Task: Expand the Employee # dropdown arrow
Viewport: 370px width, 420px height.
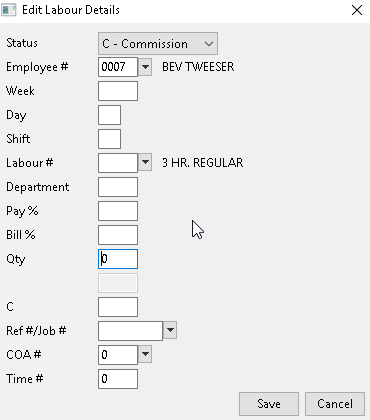Action: [145, 67]
